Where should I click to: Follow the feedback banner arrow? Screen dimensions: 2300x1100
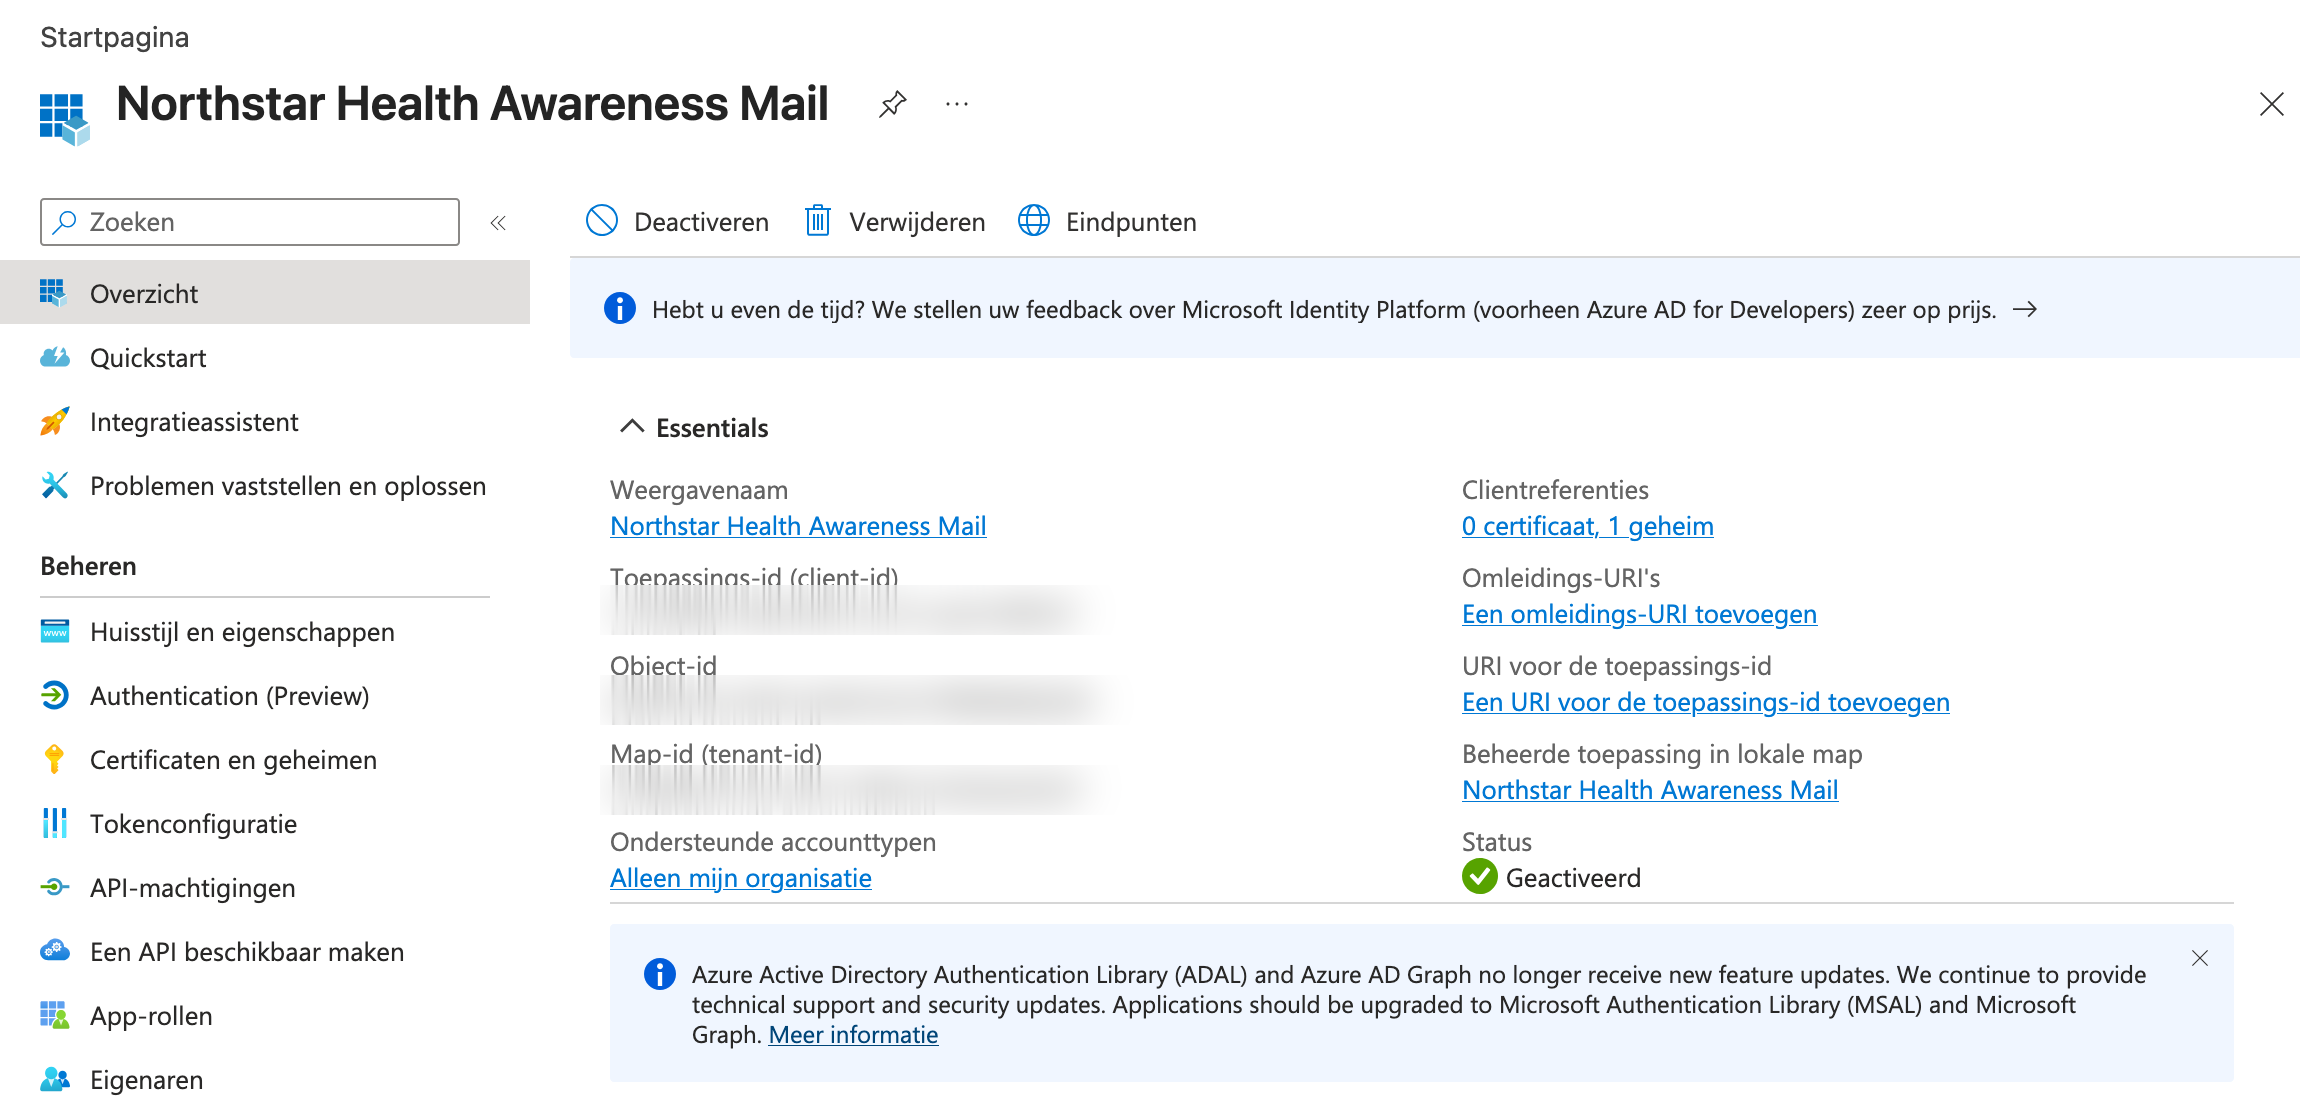tap(2025, 309)
